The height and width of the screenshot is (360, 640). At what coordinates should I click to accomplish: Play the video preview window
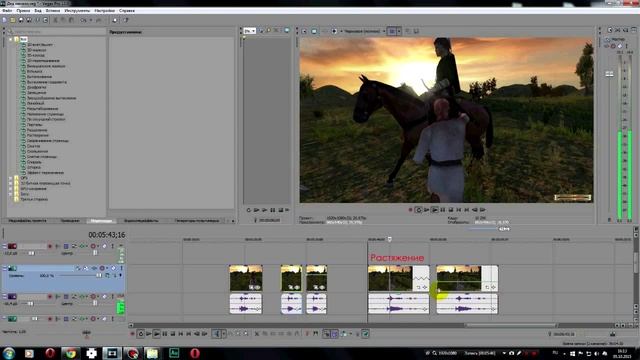pyautogui.click(x=434, y=210)
